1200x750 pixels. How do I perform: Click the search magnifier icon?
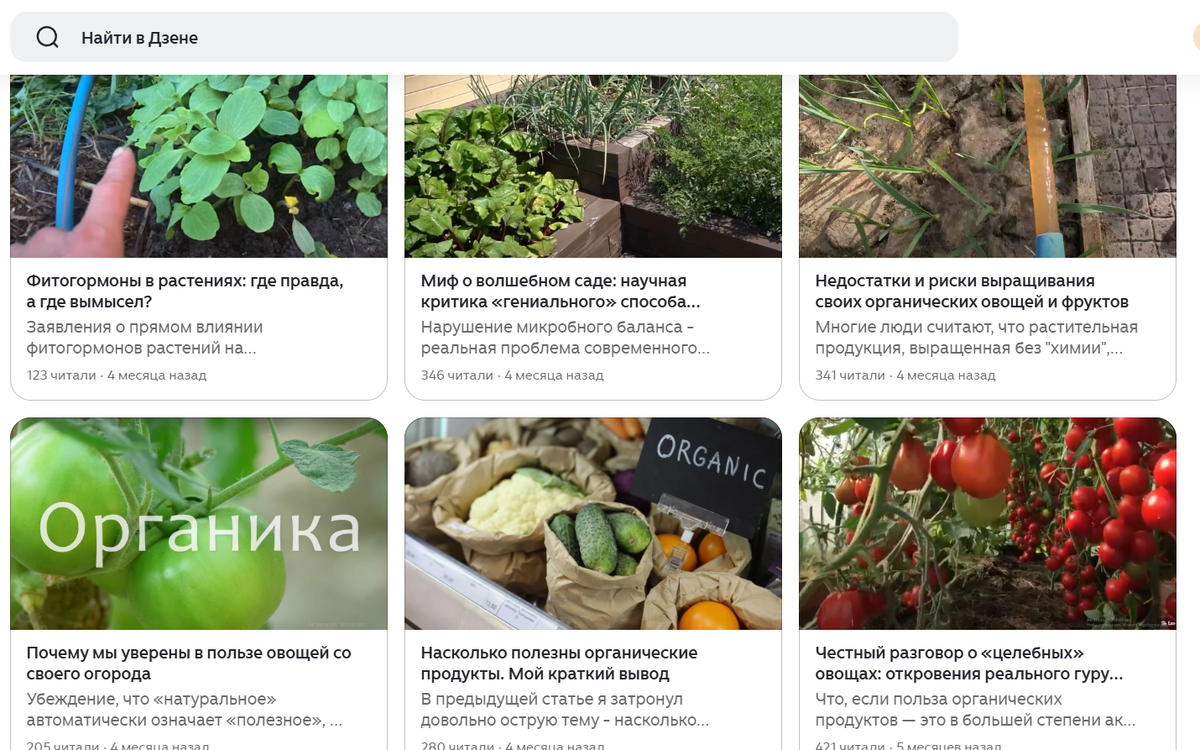(x=47, y=38)
